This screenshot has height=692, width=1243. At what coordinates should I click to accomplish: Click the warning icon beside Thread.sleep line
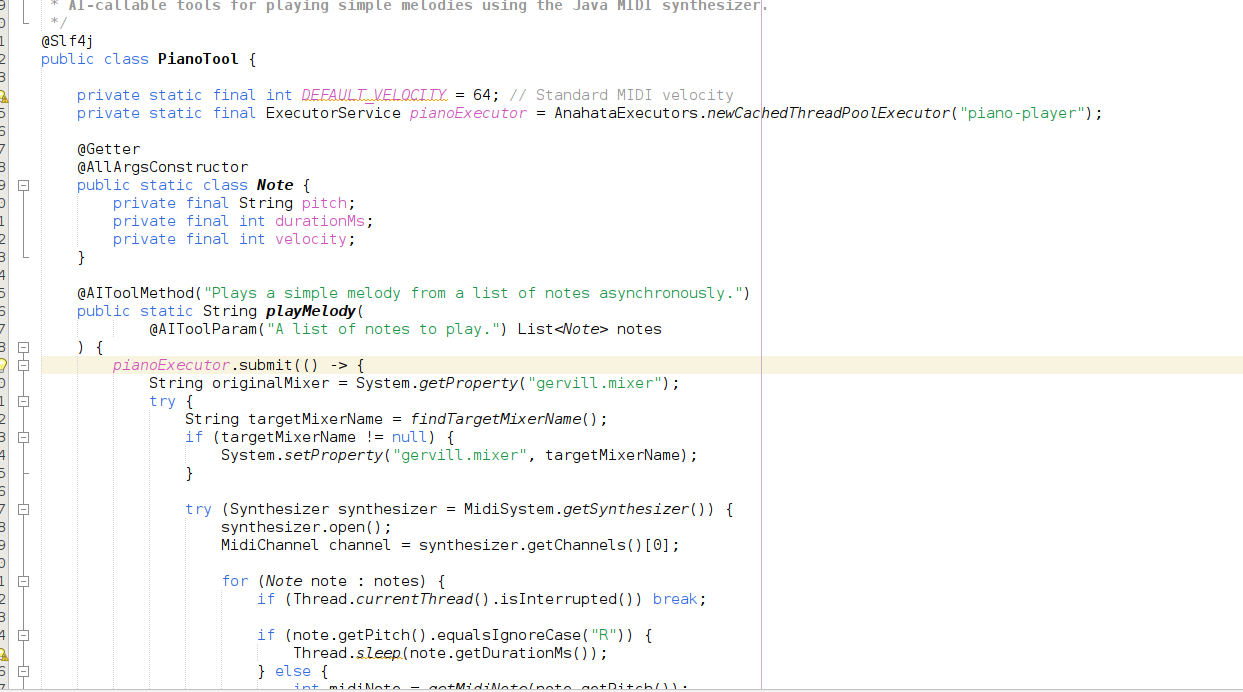click(x=3, y=654)
